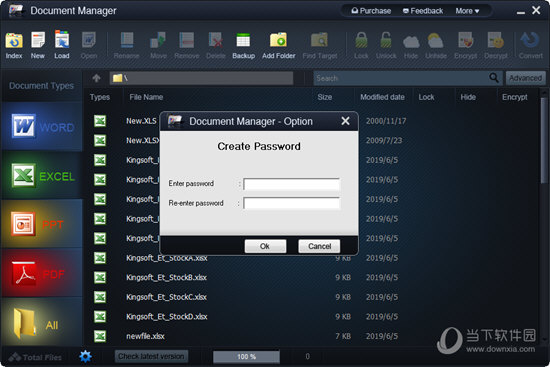Show All document types
This screenshot has height=367, width=550.
(x=42, y=322)
